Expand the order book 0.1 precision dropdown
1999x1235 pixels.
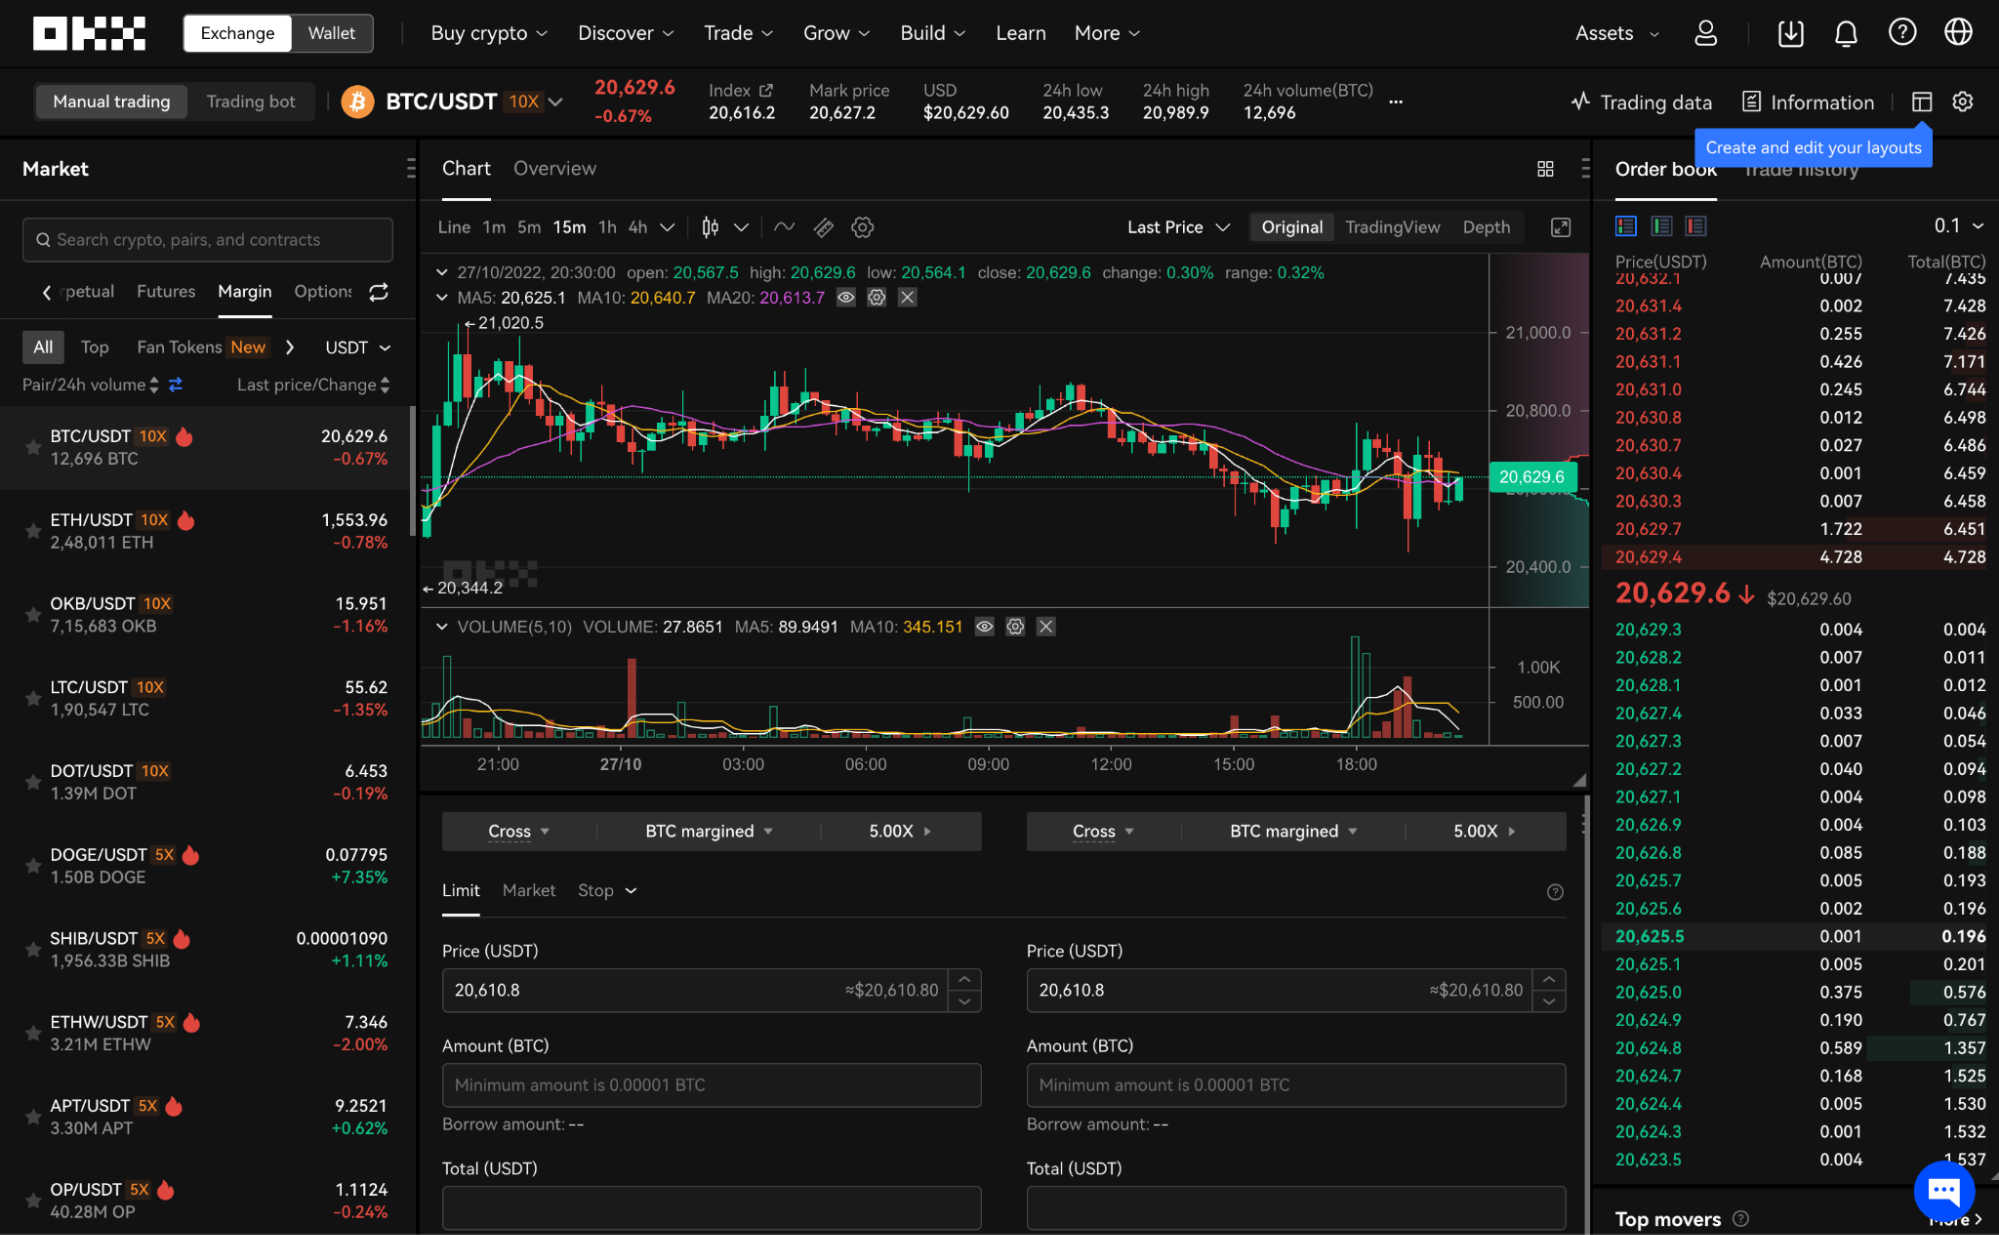[1958, 226]
